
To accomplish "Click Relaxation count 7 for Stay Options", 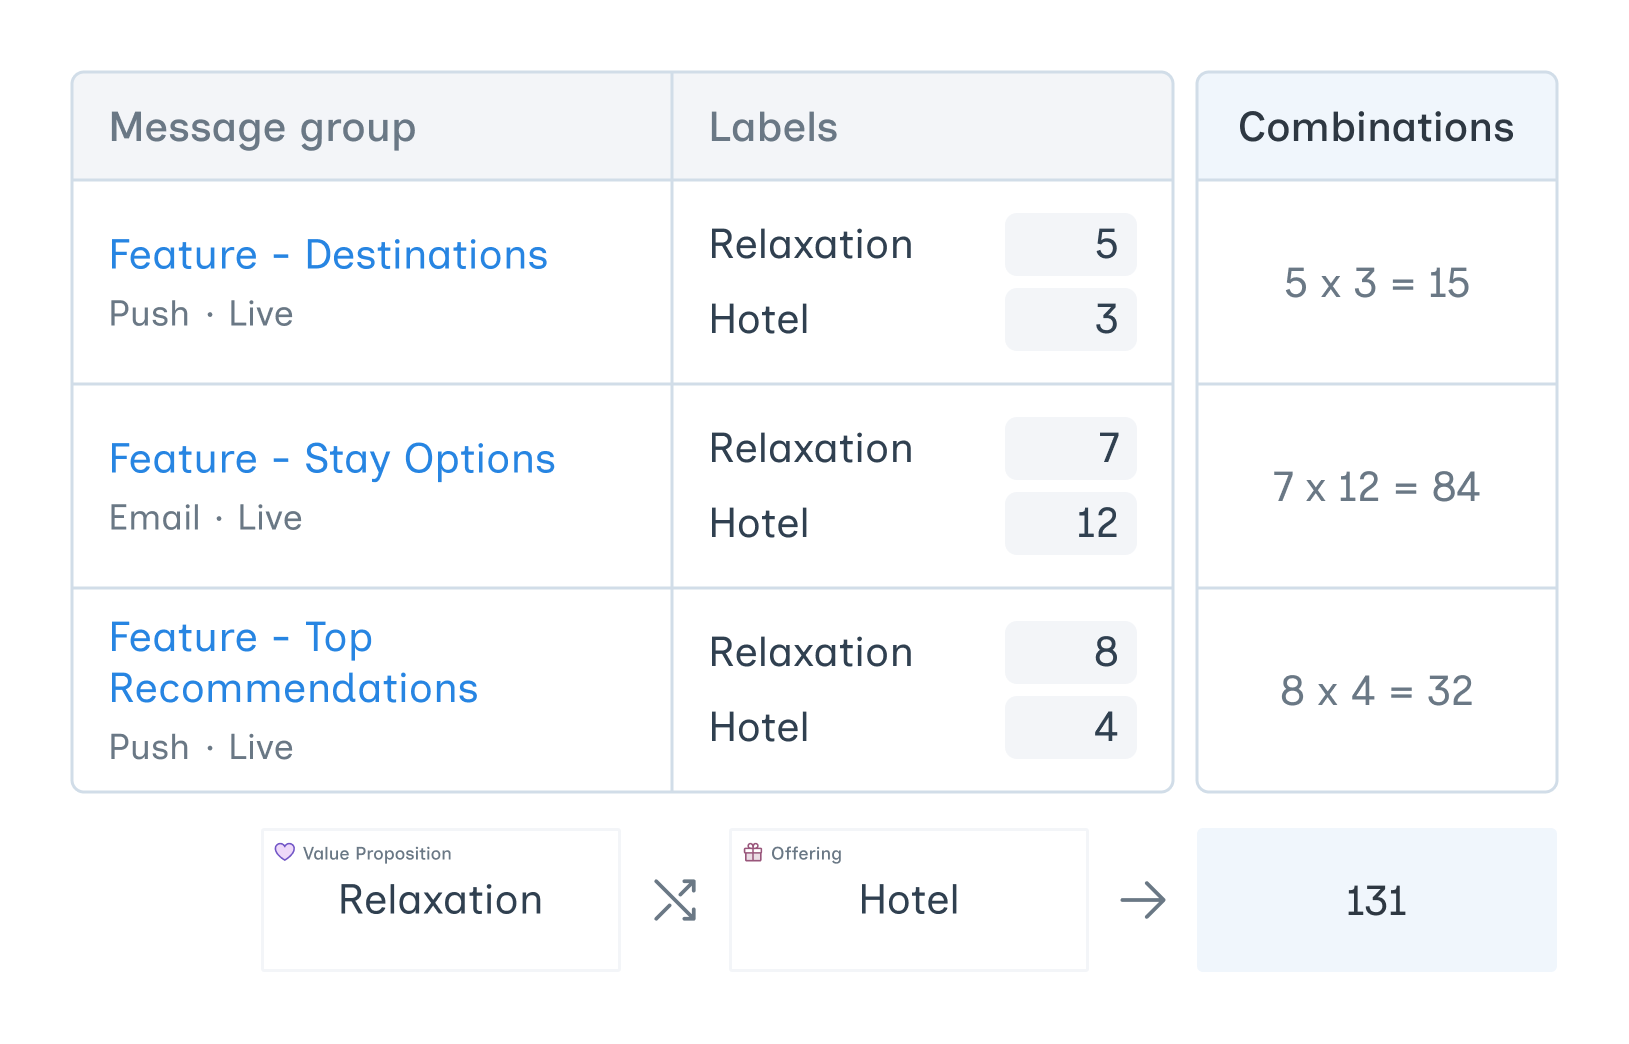I will 1071,448.
